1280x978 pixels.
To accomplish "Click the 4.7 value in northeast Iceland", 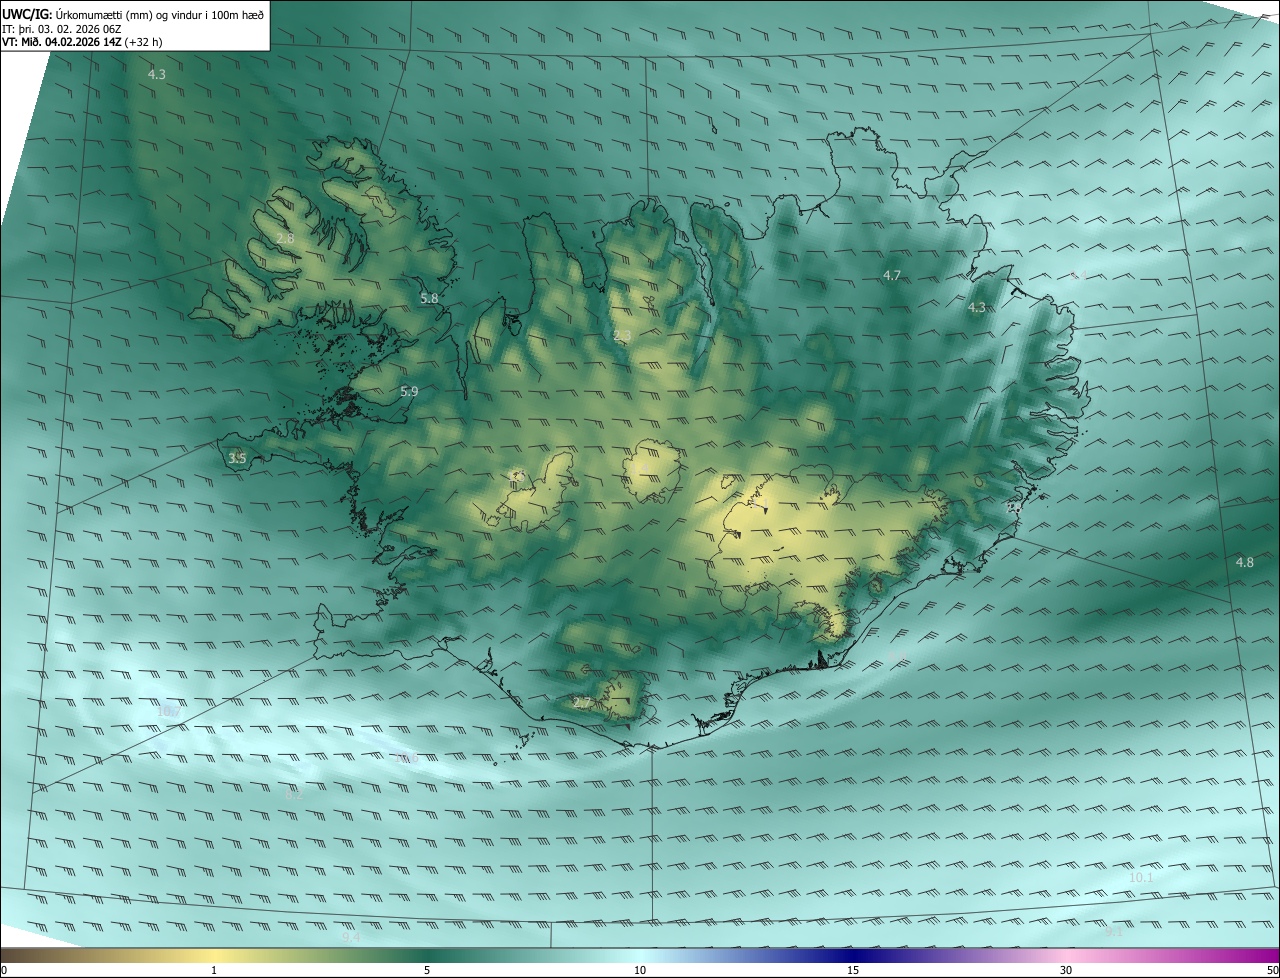I will point(892,275).
